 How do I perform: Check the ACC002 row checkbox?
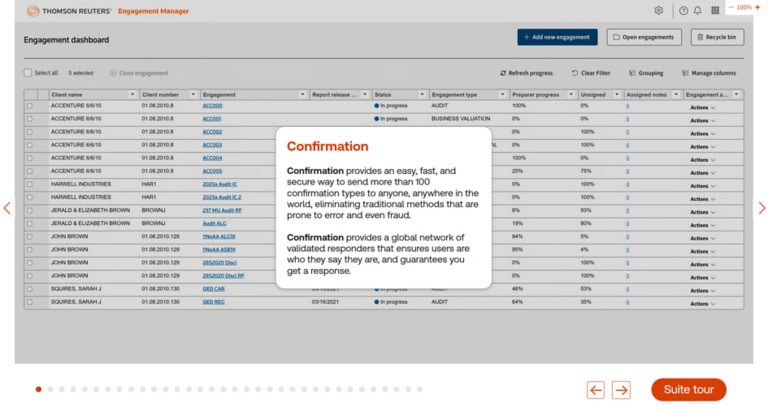click(x=30, y=132)
